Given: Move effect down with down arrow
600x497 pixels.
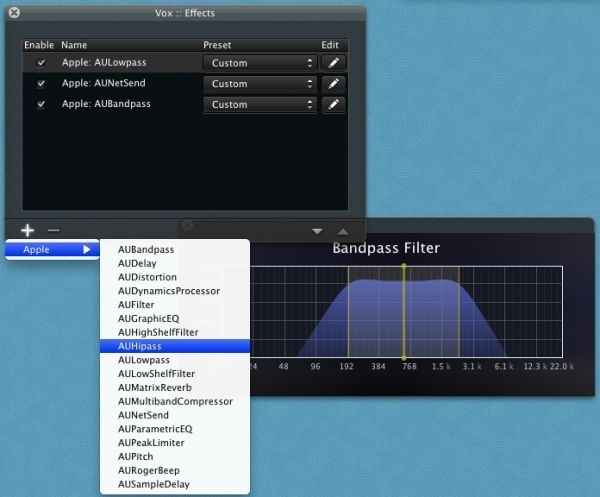Looking at the screenshot, I should point(317,231).
